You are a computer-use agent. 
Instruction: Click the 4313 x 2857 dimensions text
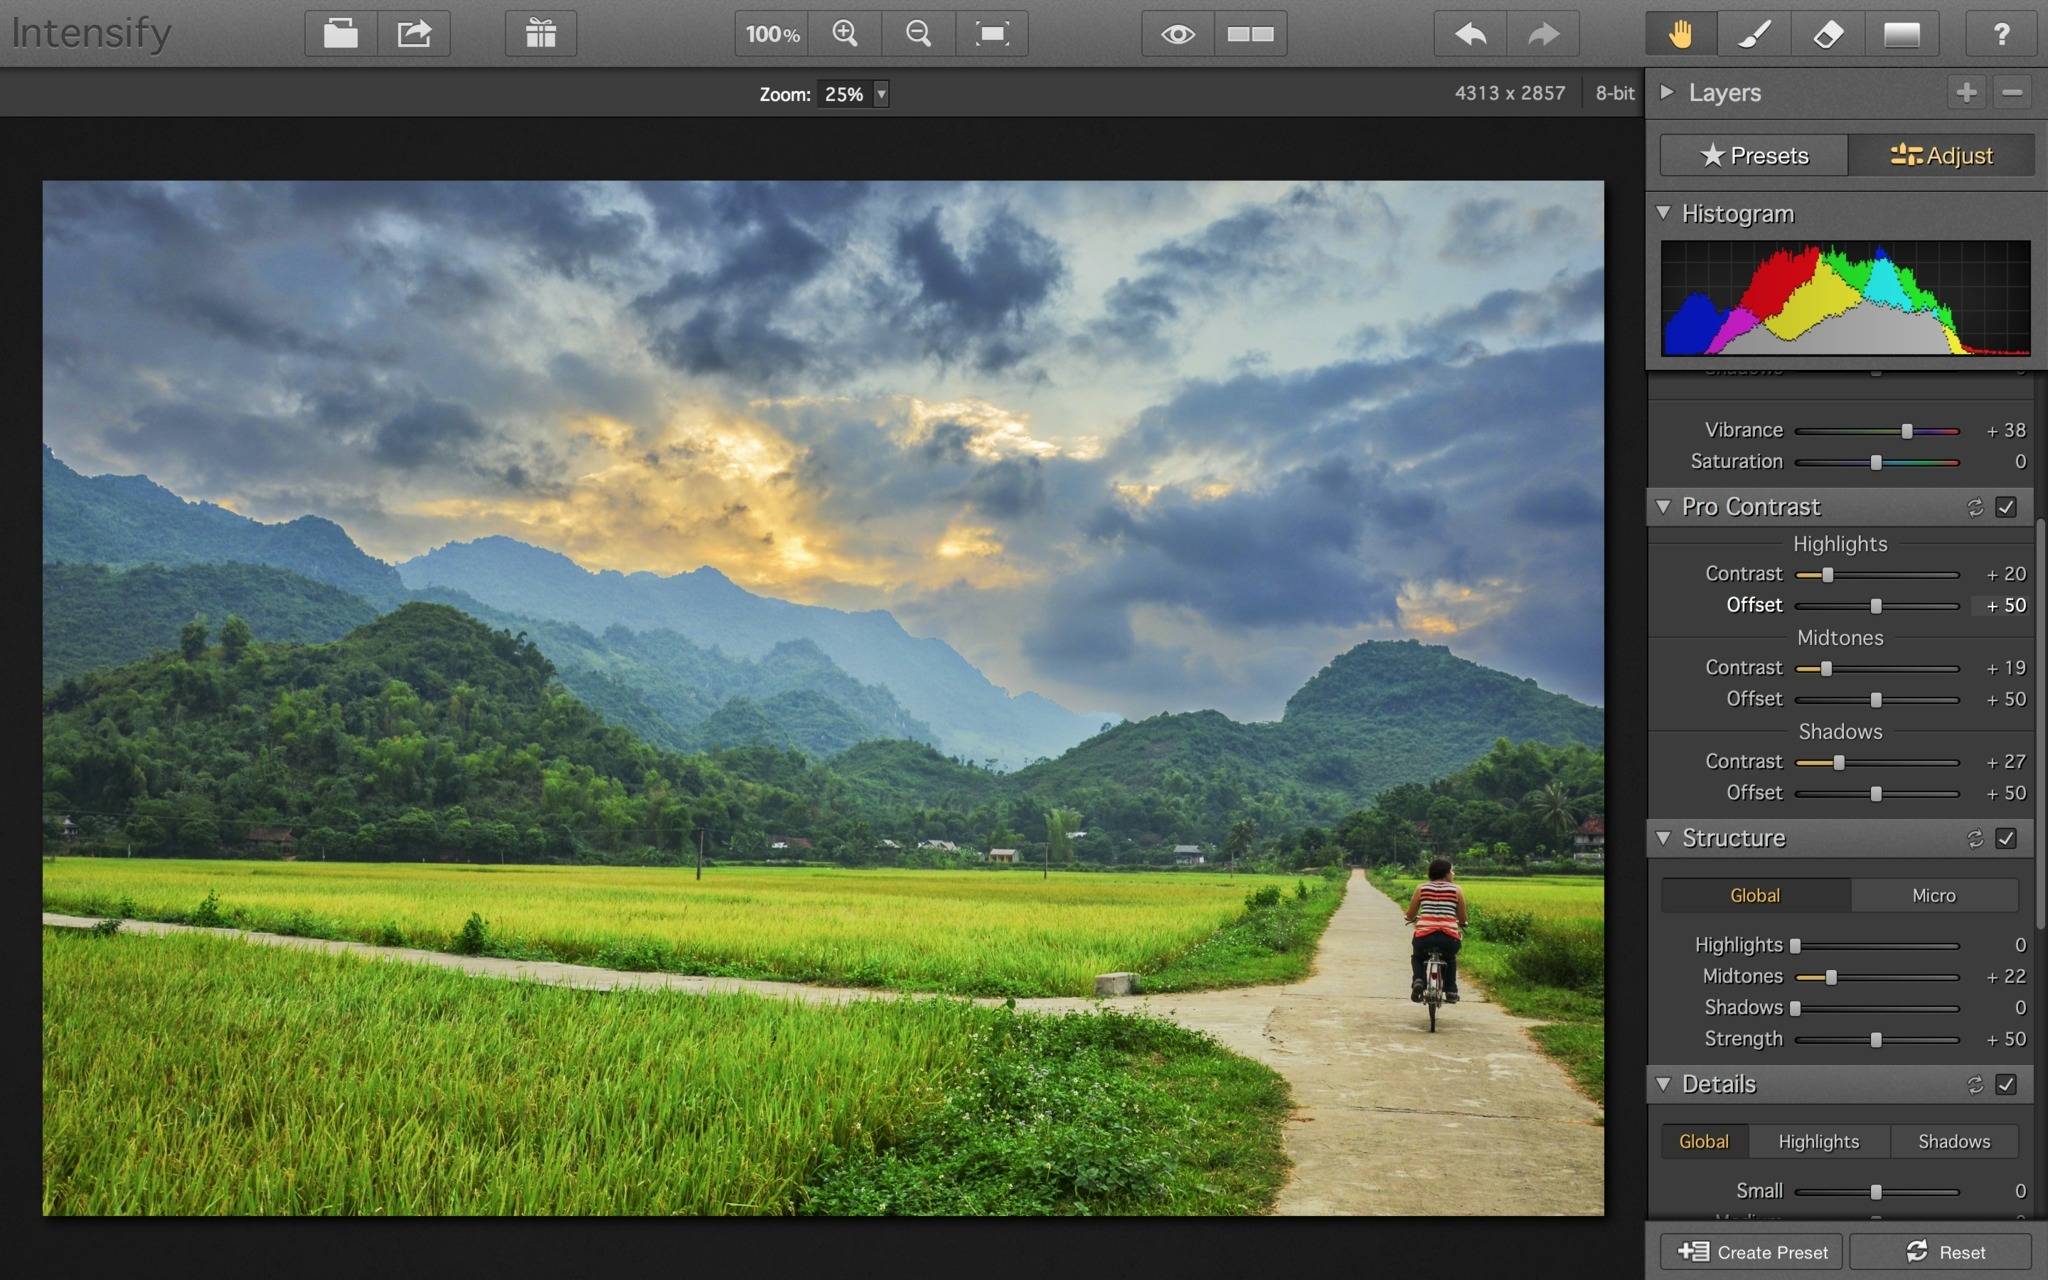tap(1510, 93)
